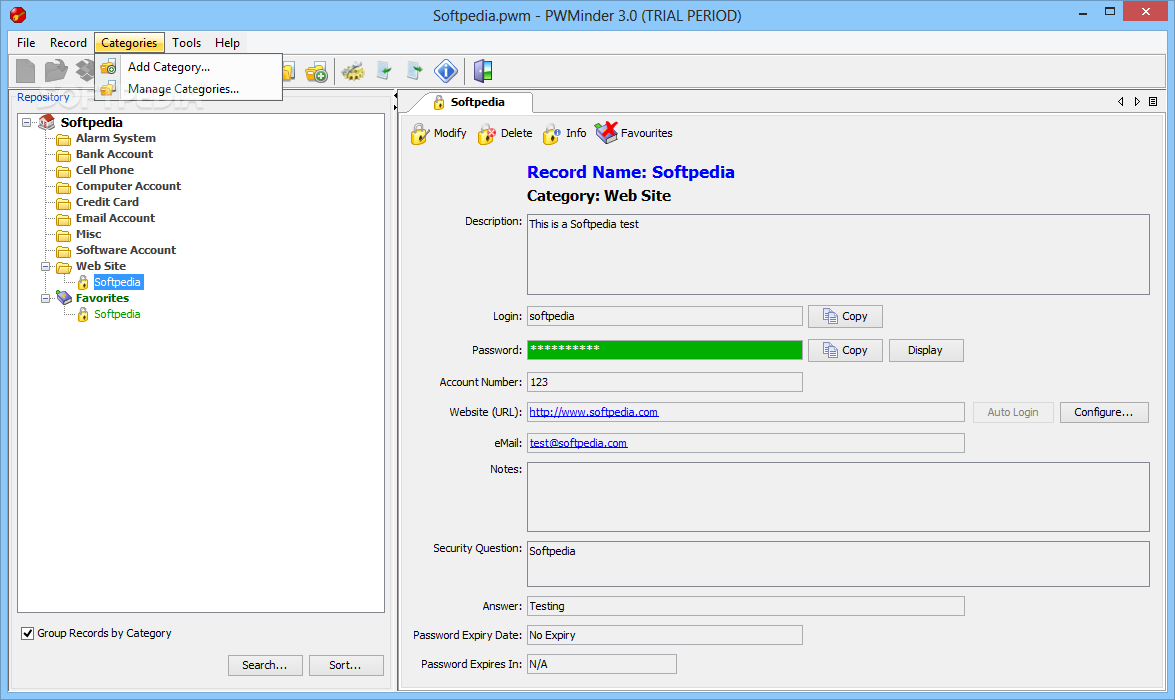Choose Manage Categories... from the menu
Image resolution: width=1175 pixels, height=700 pixels.
(x=189, y=88)
